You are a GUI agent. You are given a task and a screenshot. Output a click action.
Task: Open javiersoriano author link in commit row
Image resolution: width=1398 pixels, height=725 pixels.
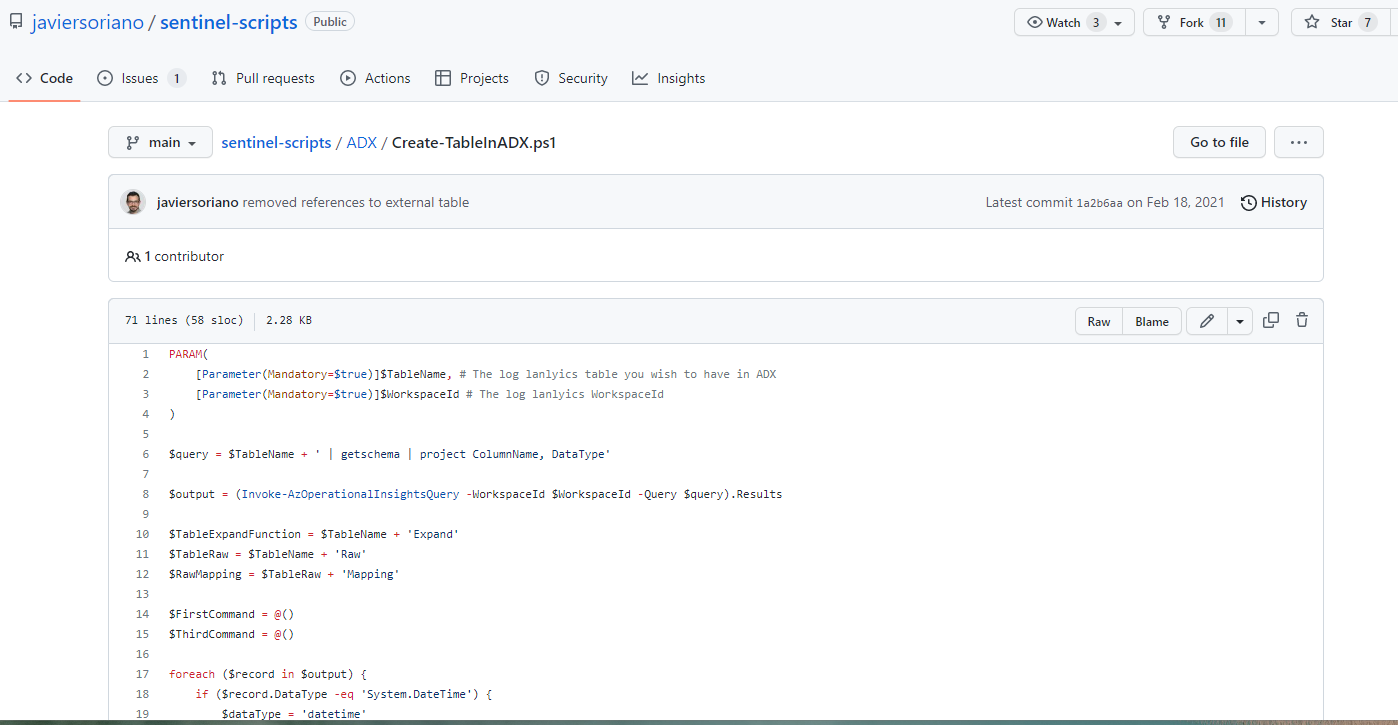198,202
